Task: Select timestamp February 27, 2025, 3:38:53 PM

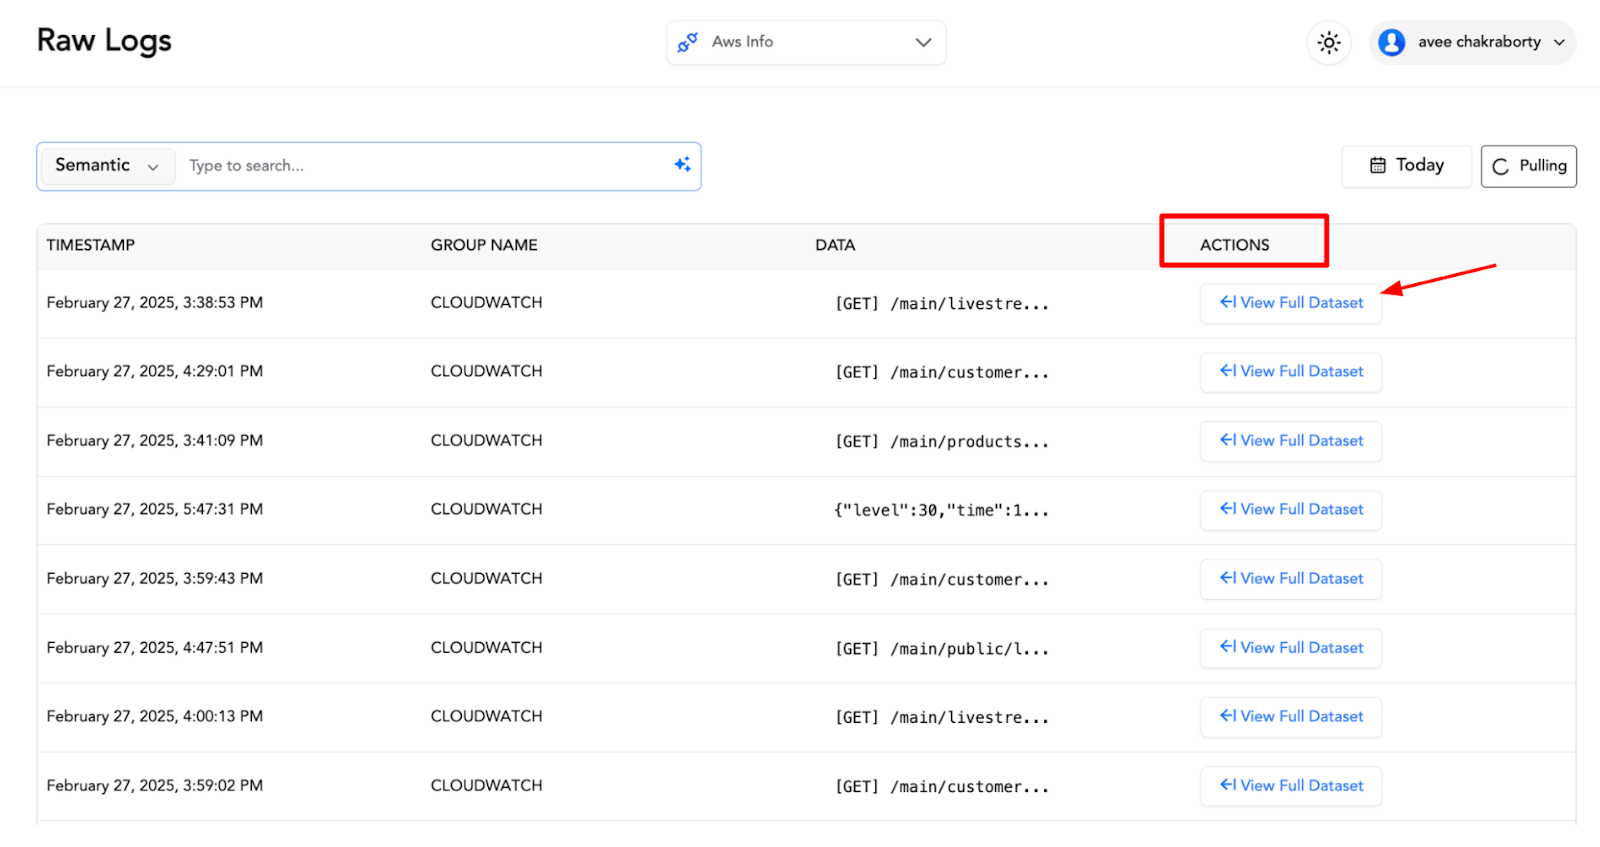Action: pyautogui.click(x=155, y=303)
